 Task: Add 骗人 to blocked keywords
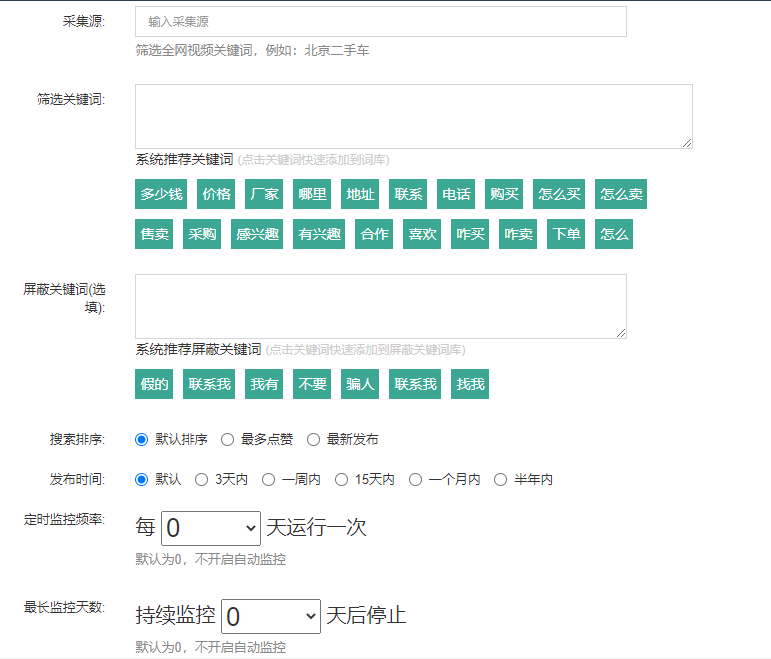tap(360, 384)
